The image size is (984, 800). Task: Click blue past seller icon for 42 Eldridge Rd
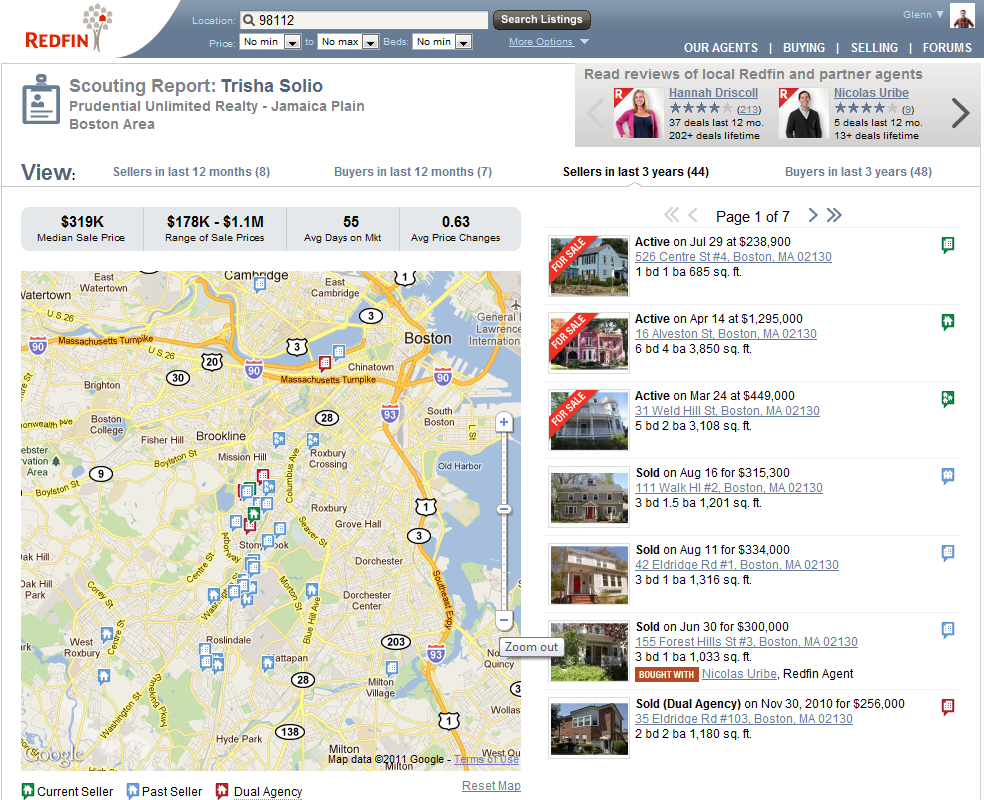pyautogui.click(x=948, y=553)
